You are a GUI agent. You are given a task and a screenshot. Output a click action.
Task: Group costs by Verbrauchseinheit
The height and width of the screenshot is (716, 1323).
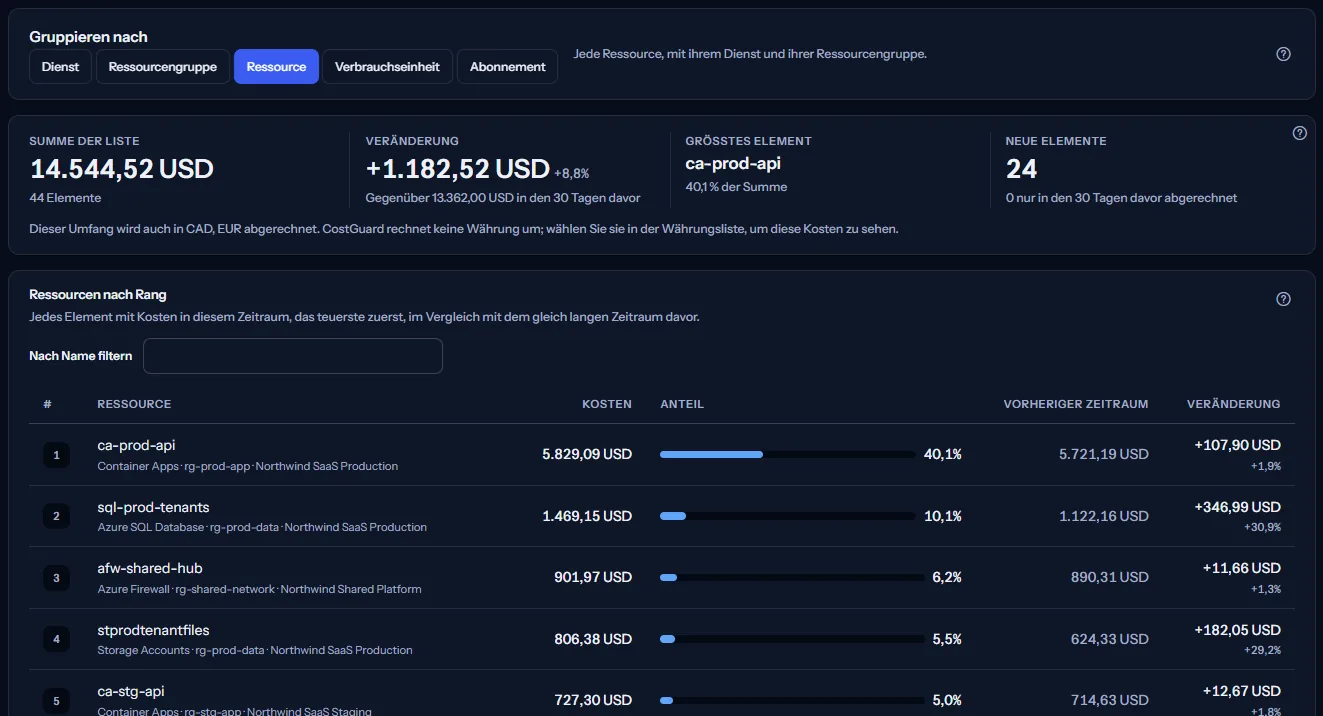click(388, 67)
